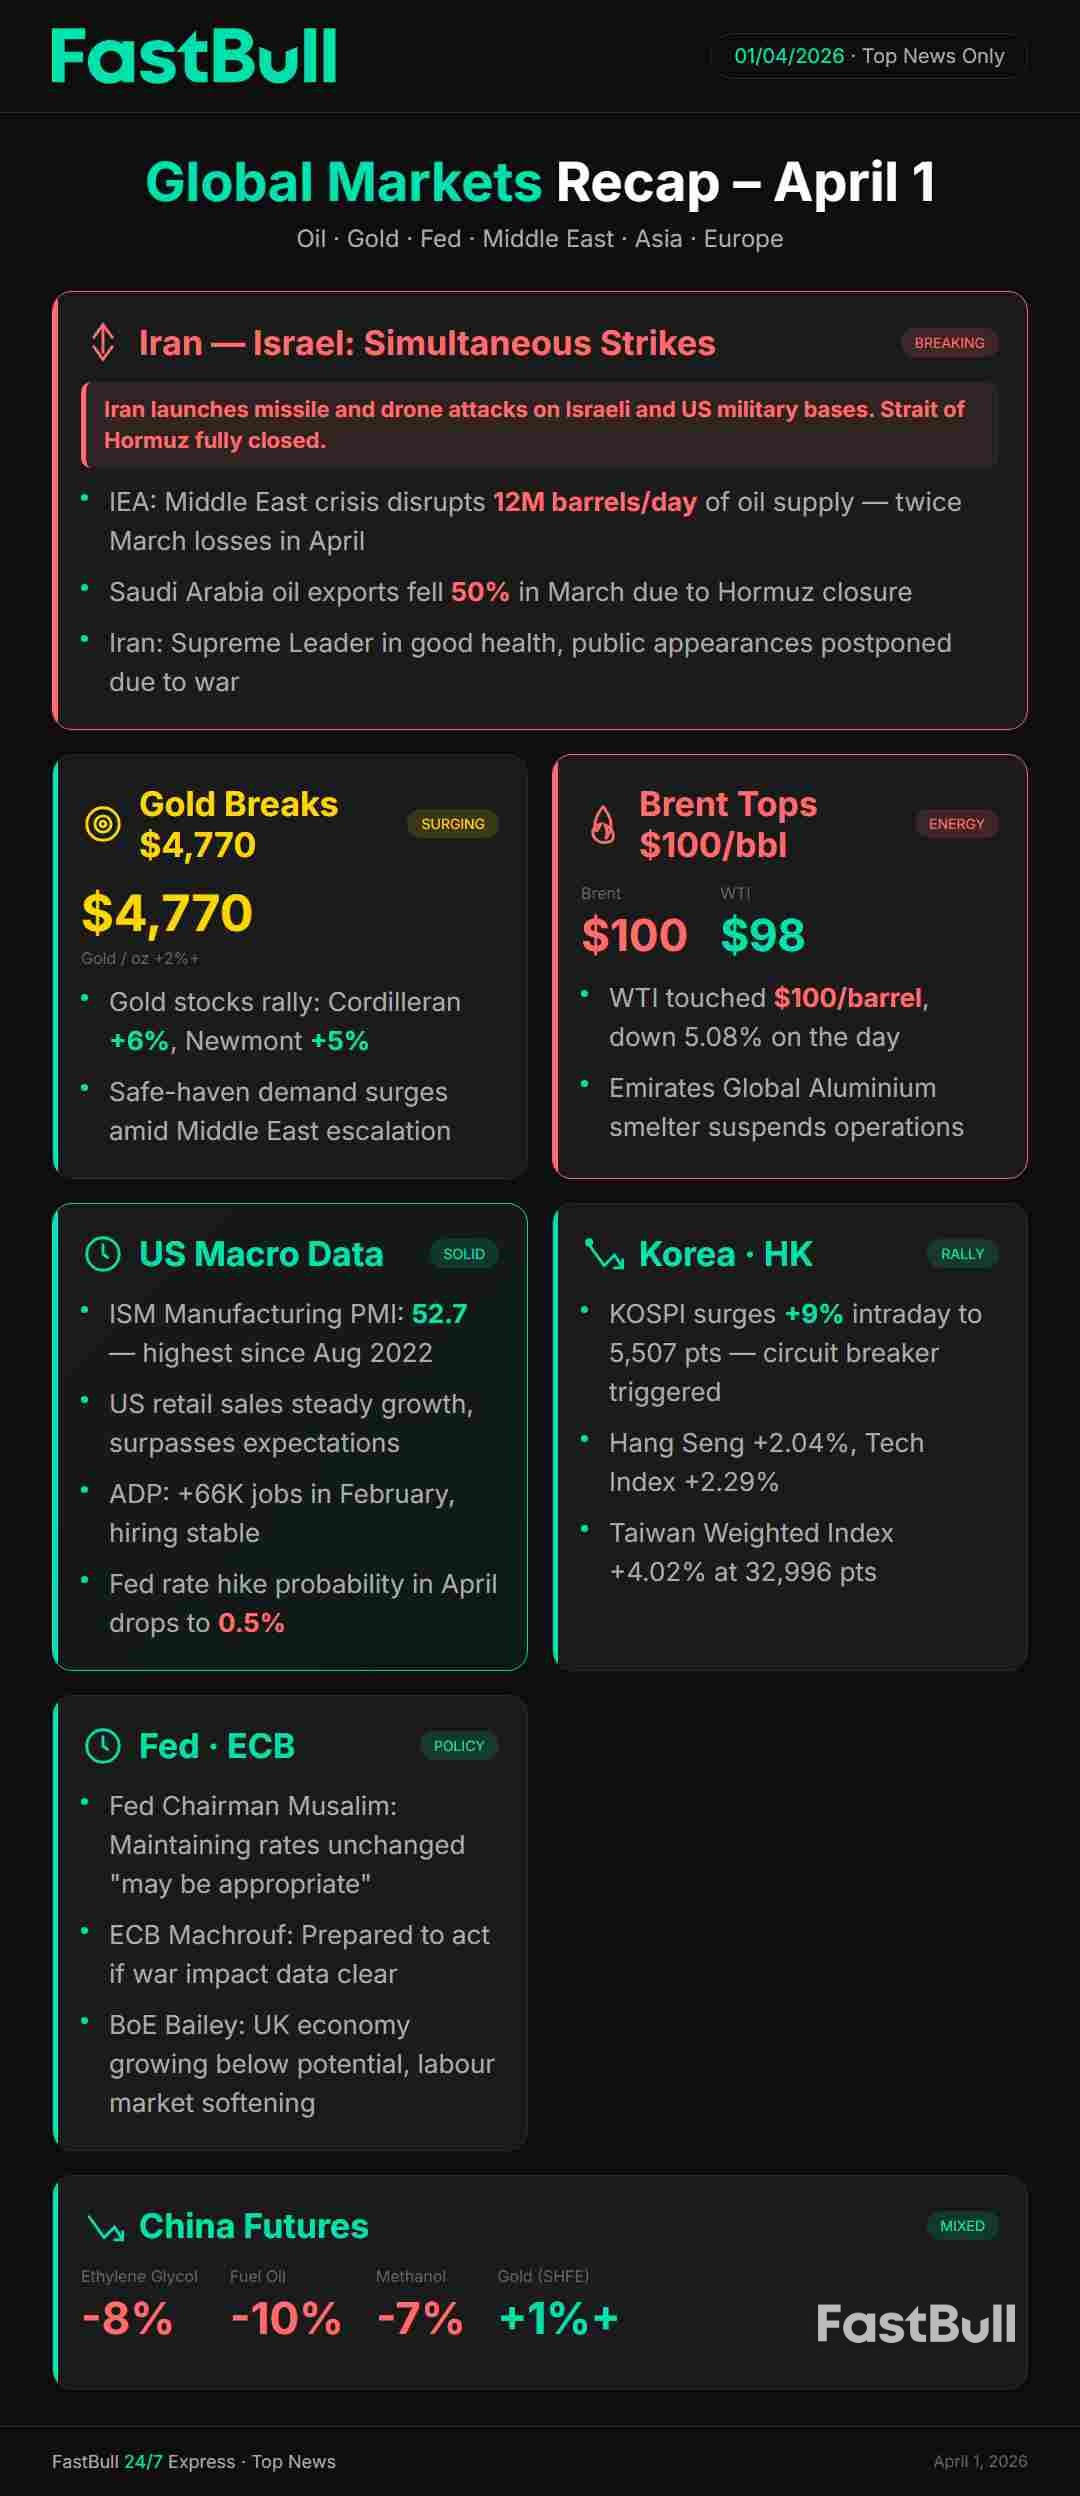
Task: Click the $4,770 gold price figure
Action: point(167,913)
